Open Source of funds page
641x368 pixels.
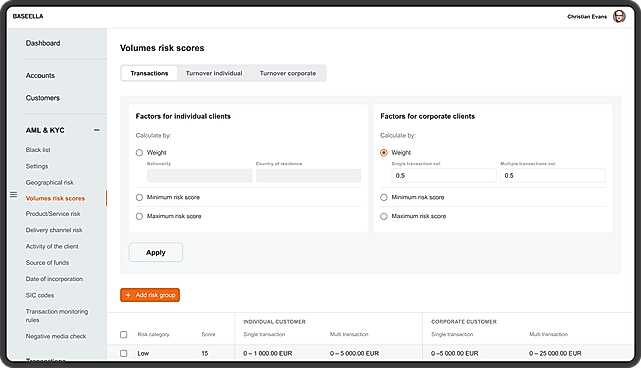click(47, 263)
